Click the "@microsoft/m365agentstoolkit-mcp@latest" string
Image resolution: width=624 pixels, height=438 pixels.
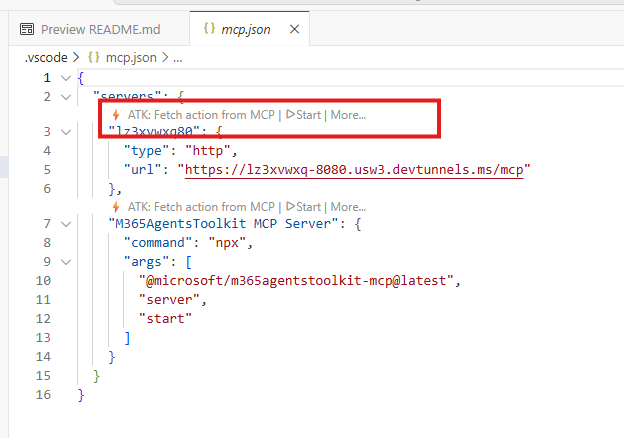tap(296, 281)
